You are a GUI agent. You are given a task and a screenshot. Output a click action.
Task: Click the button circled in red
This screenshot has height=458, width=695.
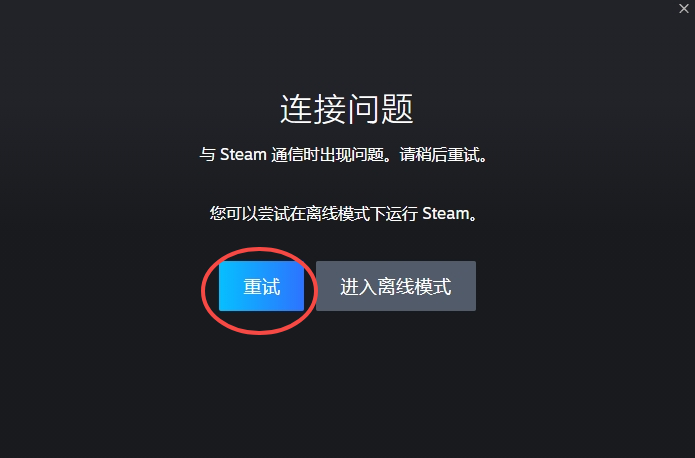pyautogui.click(x=261, y=286)
